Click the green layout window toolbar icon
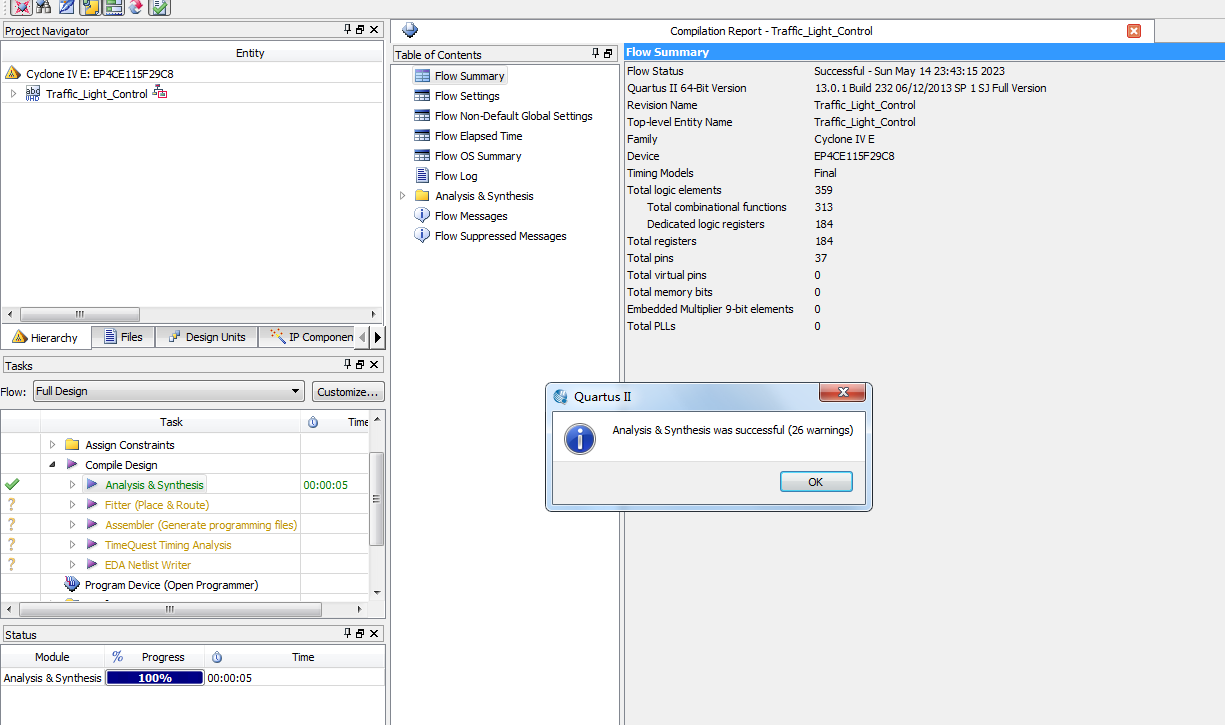Viewport: 1225px width, 725px height. (113, 7)
